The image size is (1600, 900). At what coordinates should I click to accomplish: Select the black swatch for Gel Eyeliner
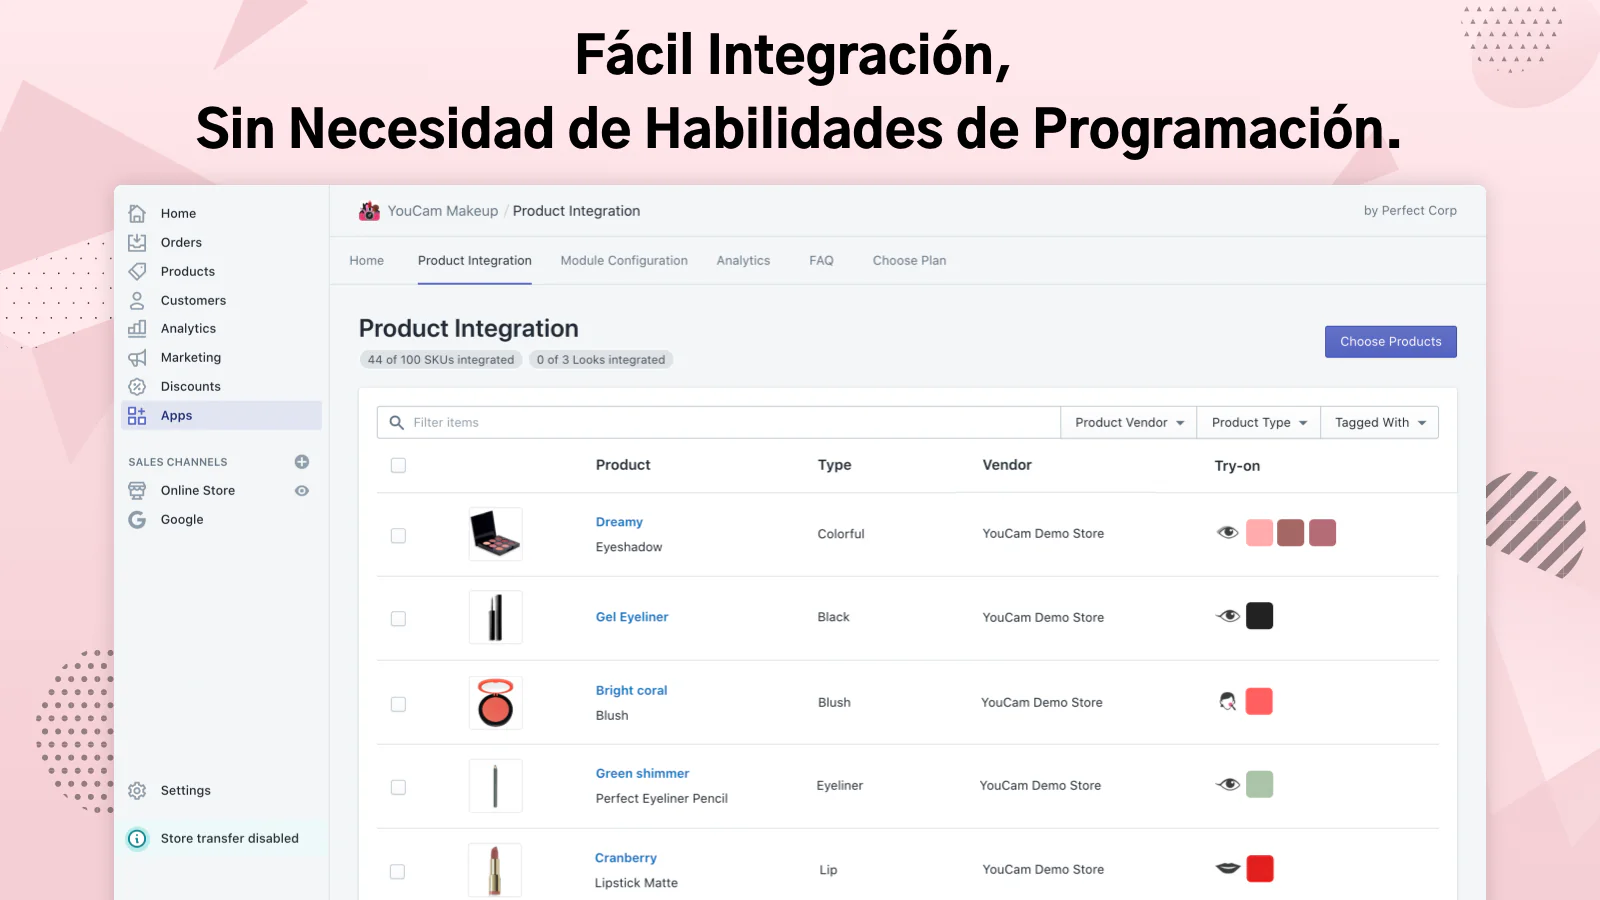[1260, 616]
